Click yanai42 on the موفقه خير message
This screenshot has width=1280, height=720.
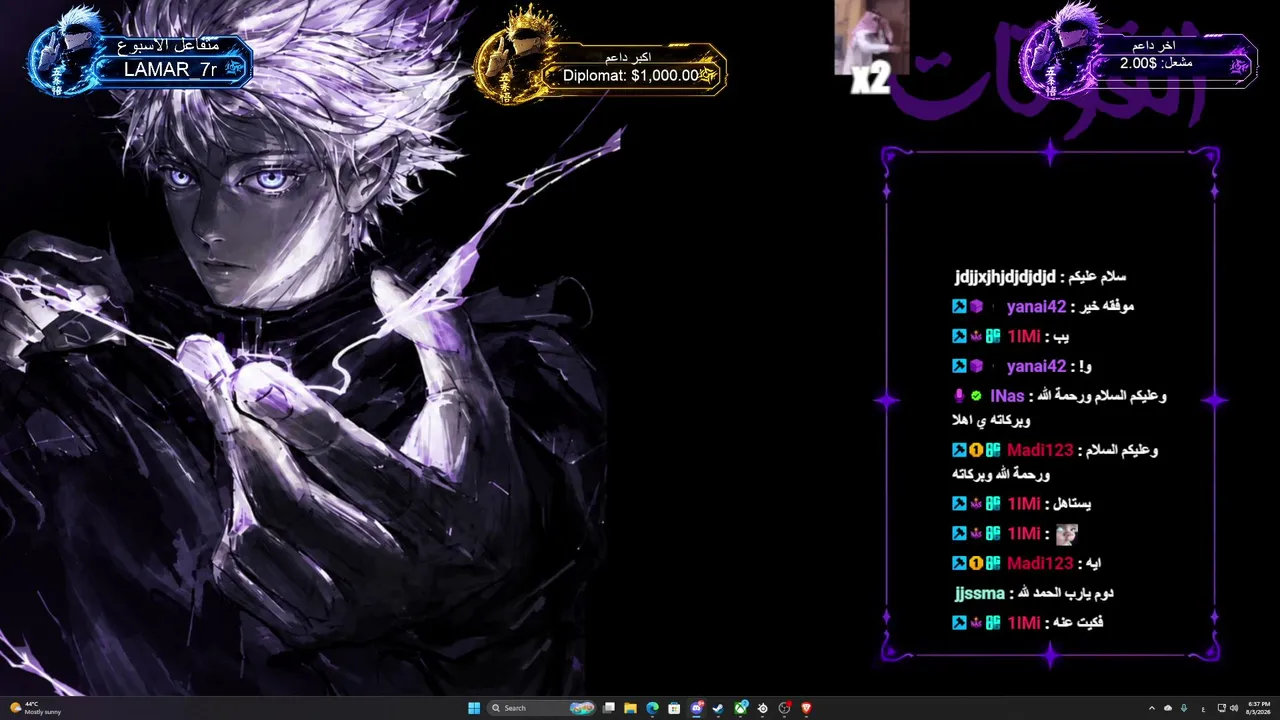1036,306
